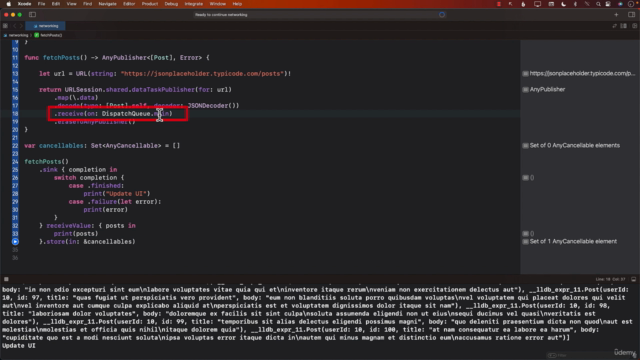Click the jsonplaceholder URL string in code
Image resolution: width=640 pixels, height=360 pixels.
click(202, 73)
